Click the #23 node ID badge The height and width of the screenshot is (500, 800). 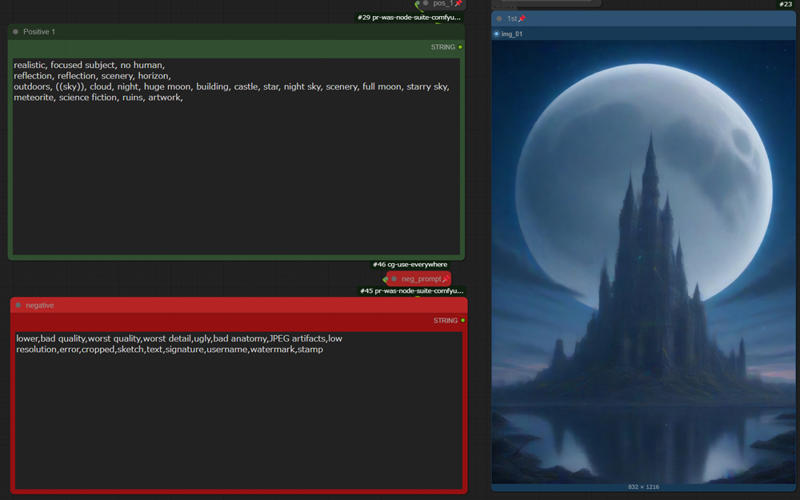pos(785,4)
